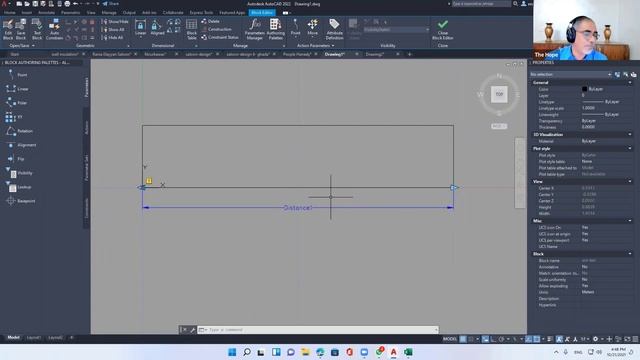Image resolution: width=640 pixels, height=360 pixels.
Task: Open the Express Tools ribbon tab
Action: point(201,13)
